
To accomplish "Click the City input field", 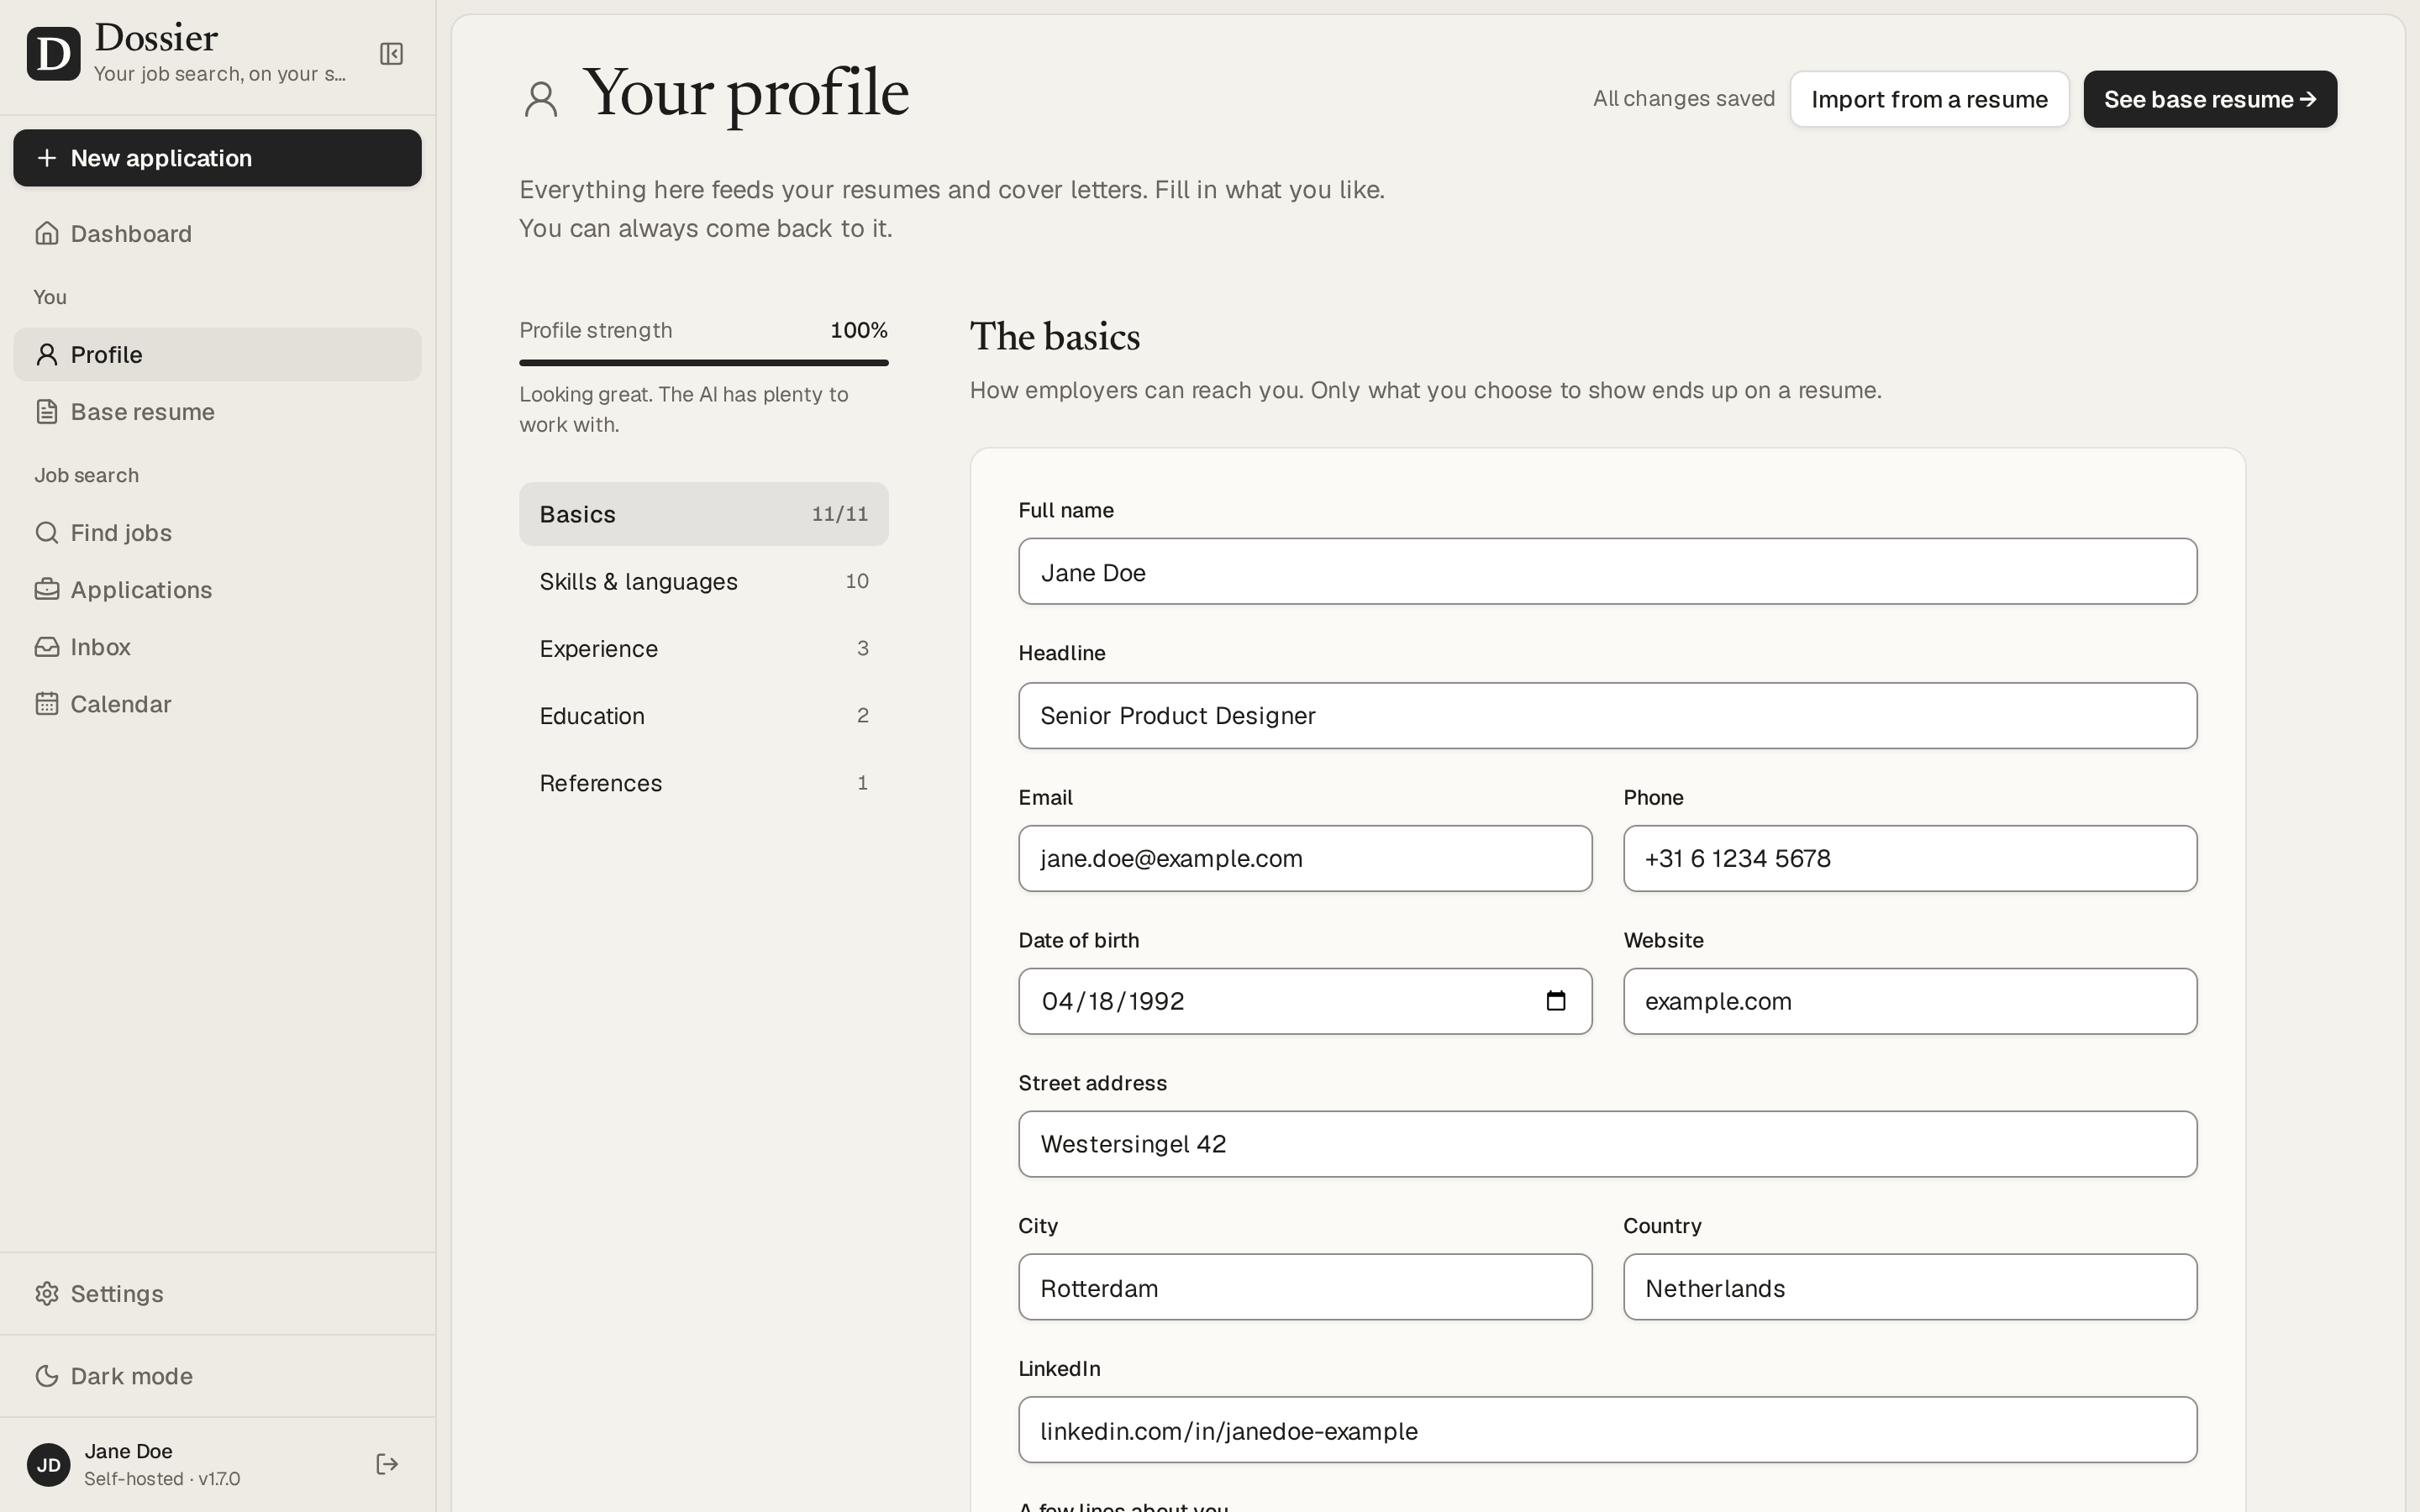I will (x=1305, y=1287).
